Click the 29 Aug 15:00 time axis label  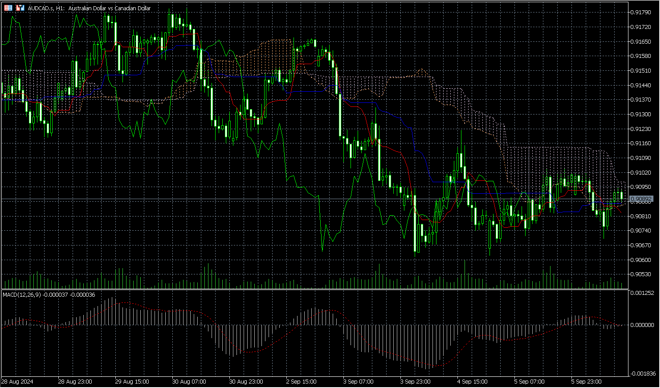pos(132,382)
